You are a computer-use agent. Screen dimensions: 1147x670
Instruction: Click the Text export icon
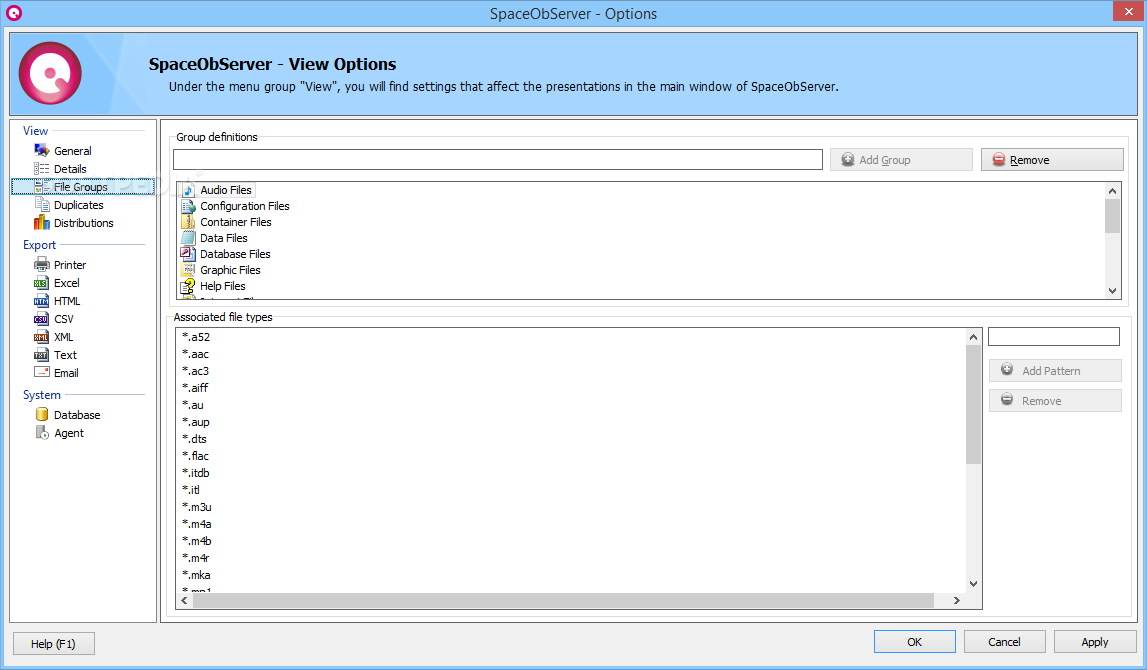pyautogui.click(x=42, y=355)
